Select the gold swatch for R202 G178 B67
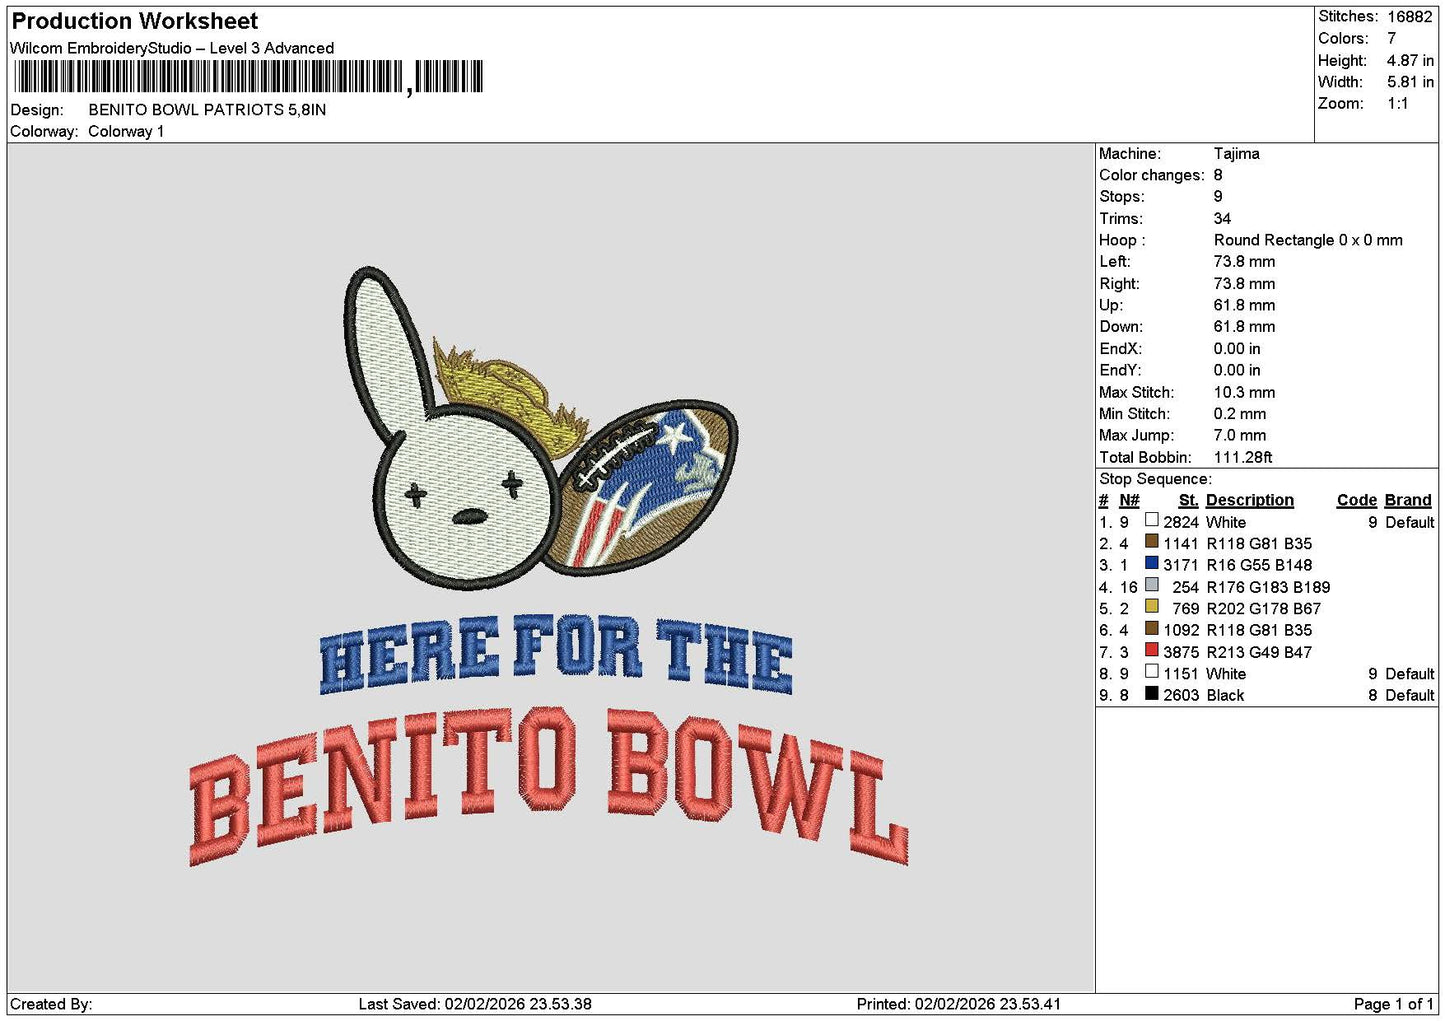The width and height of the screenshot is (1445, 1021). pyautogui.click(x=1152, y=607)
